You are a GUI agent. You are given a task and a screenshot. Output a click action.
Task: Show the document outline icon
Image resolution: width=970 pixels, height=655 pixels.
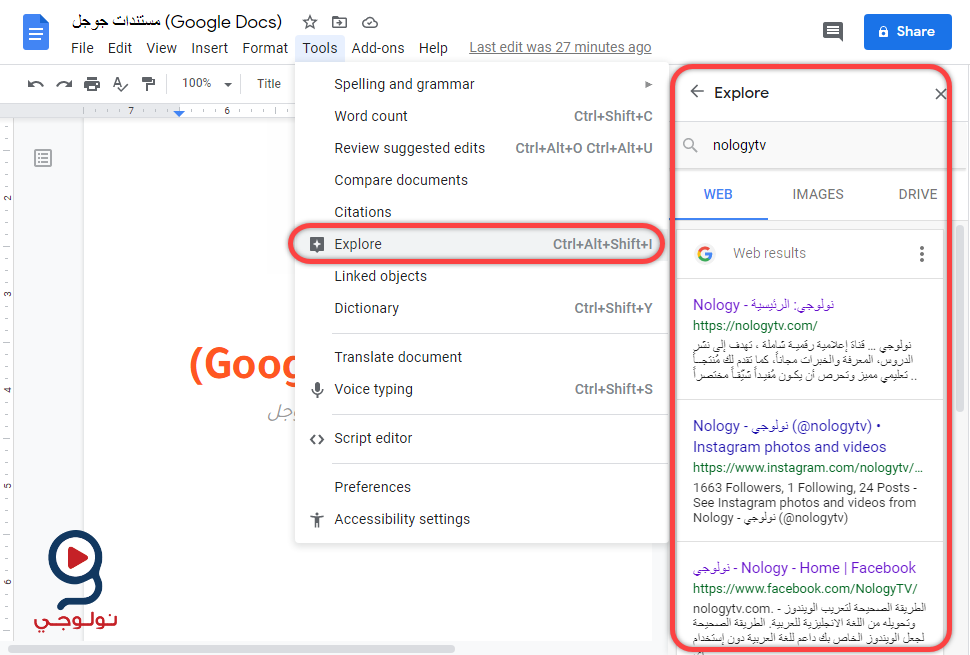[43, 158]
